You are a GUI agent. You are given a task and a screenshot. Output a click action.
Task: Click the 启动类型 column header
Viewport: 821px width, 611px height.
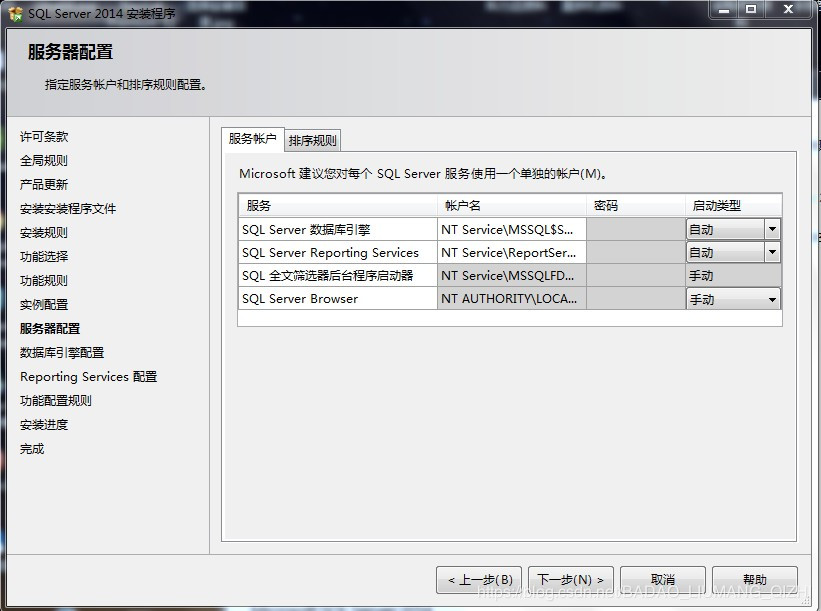tap(732, 205)
